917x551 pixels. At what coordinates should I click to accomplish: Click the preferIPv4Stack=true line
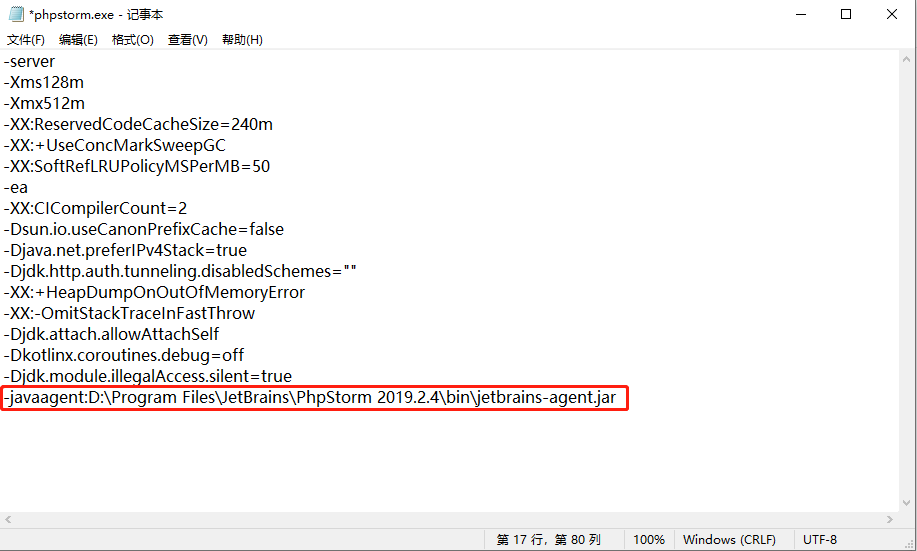pyautogui.click(x=125, y=251)
